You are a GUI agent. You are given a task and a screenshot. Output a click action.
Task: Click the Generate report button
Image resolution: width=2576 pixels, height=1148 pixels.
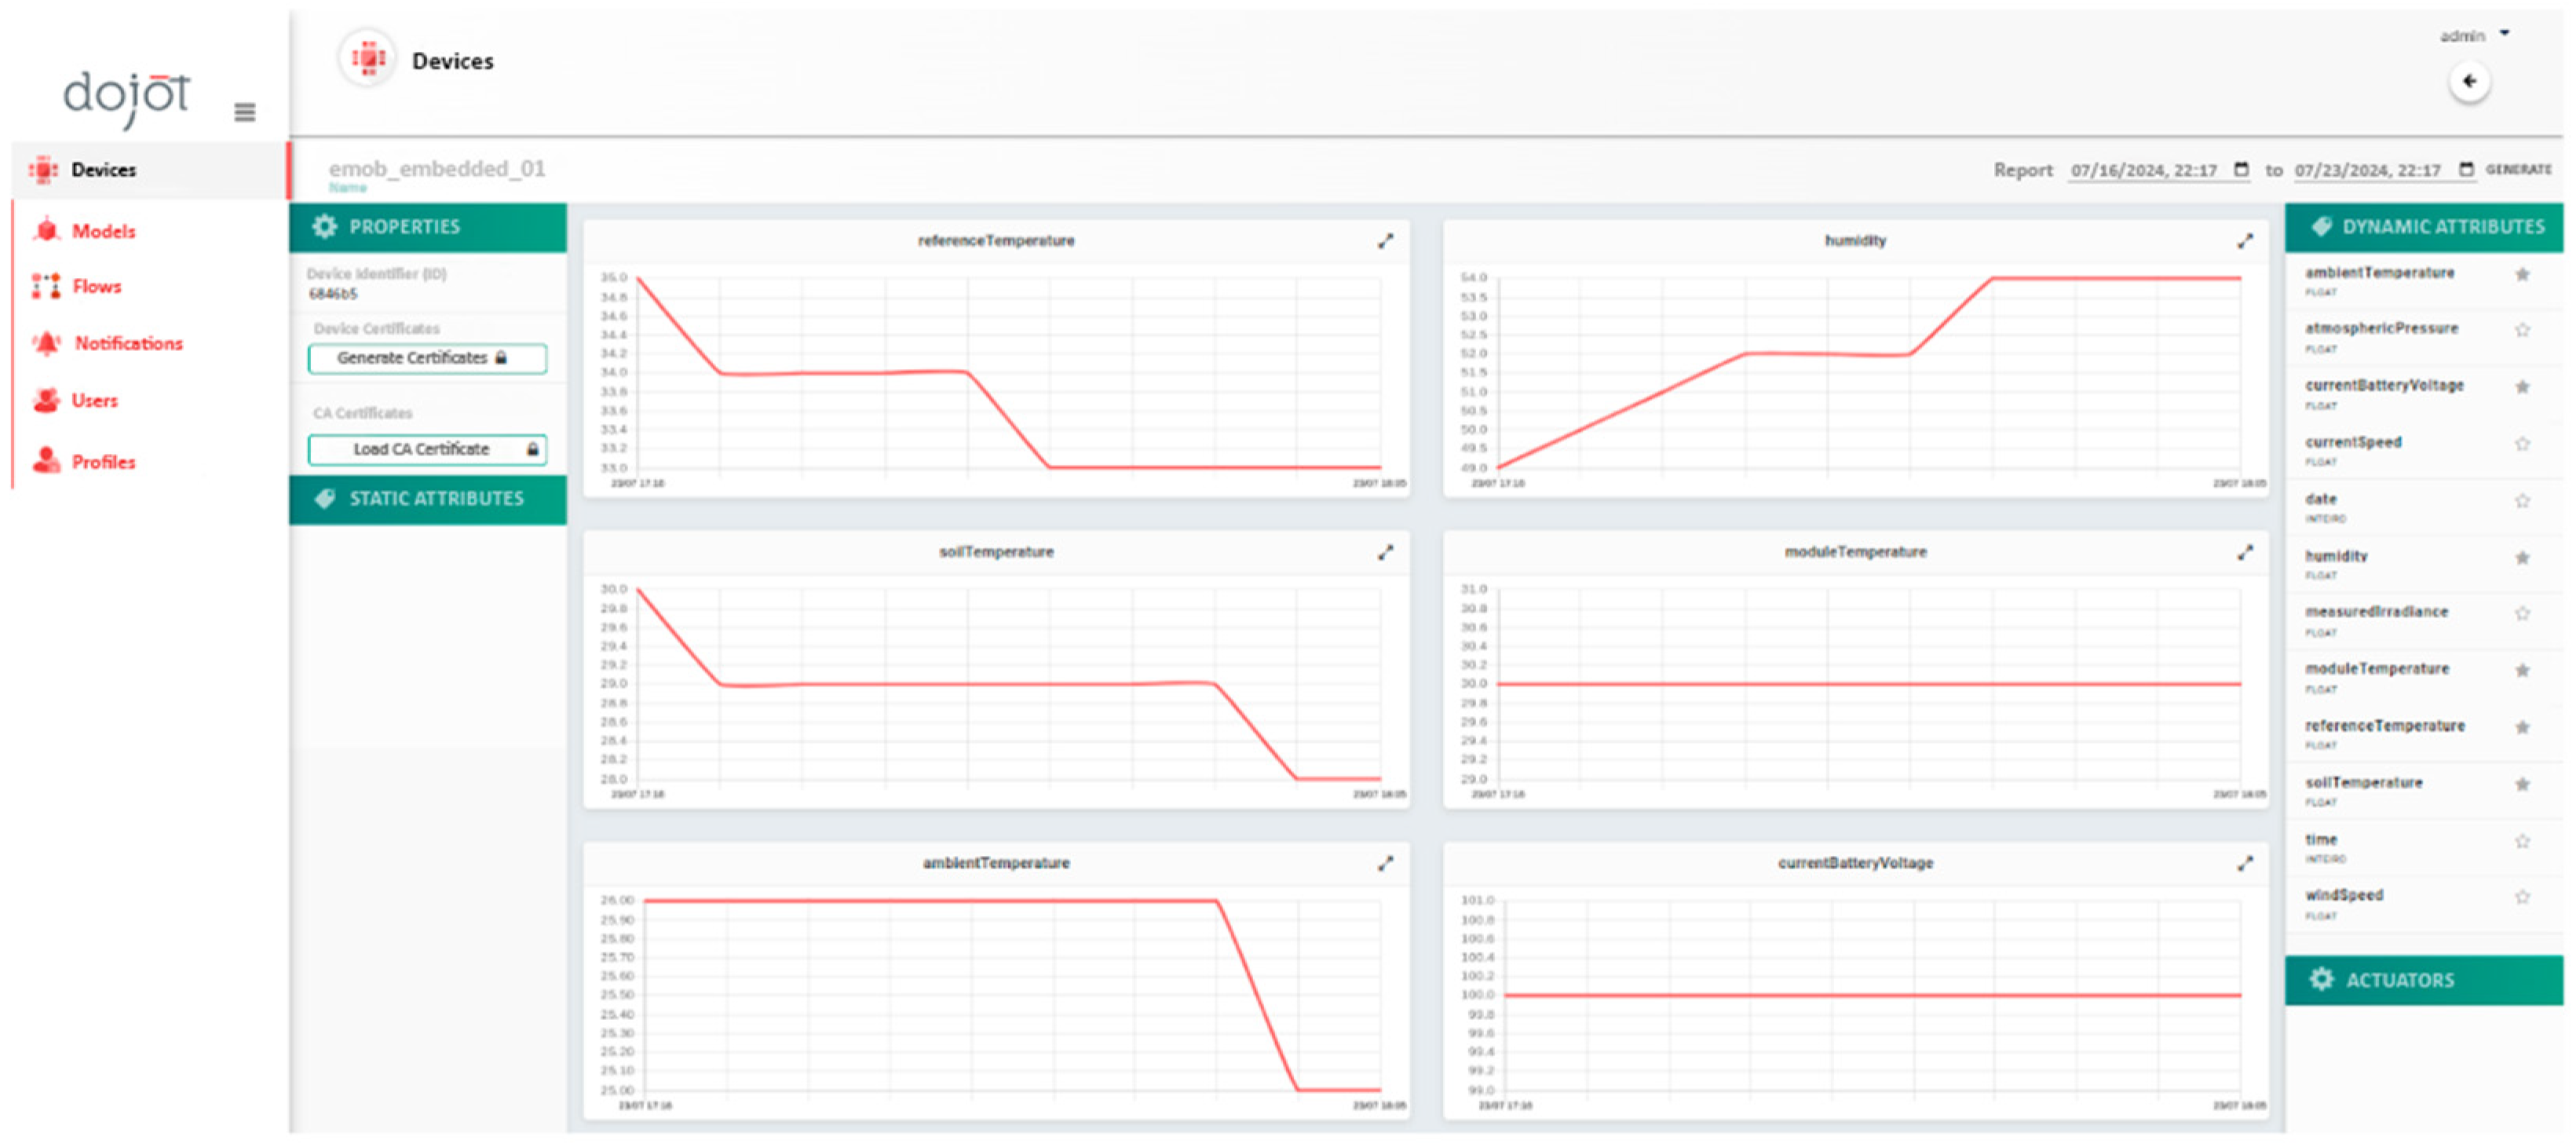(x=2518, y=169)
